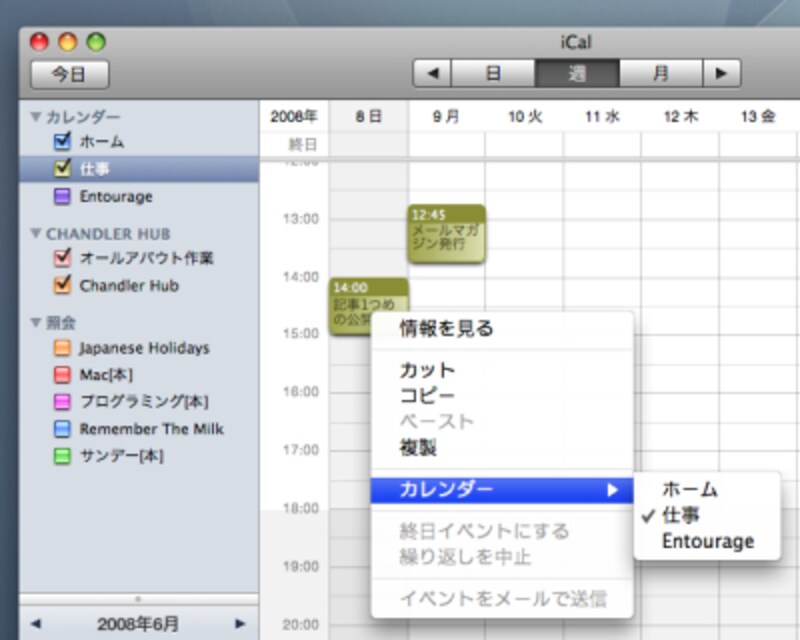Click the next week arrow in toolbar
Image resolution: width=800 pixels, height=640 pixels.
[x=720, y=74]
